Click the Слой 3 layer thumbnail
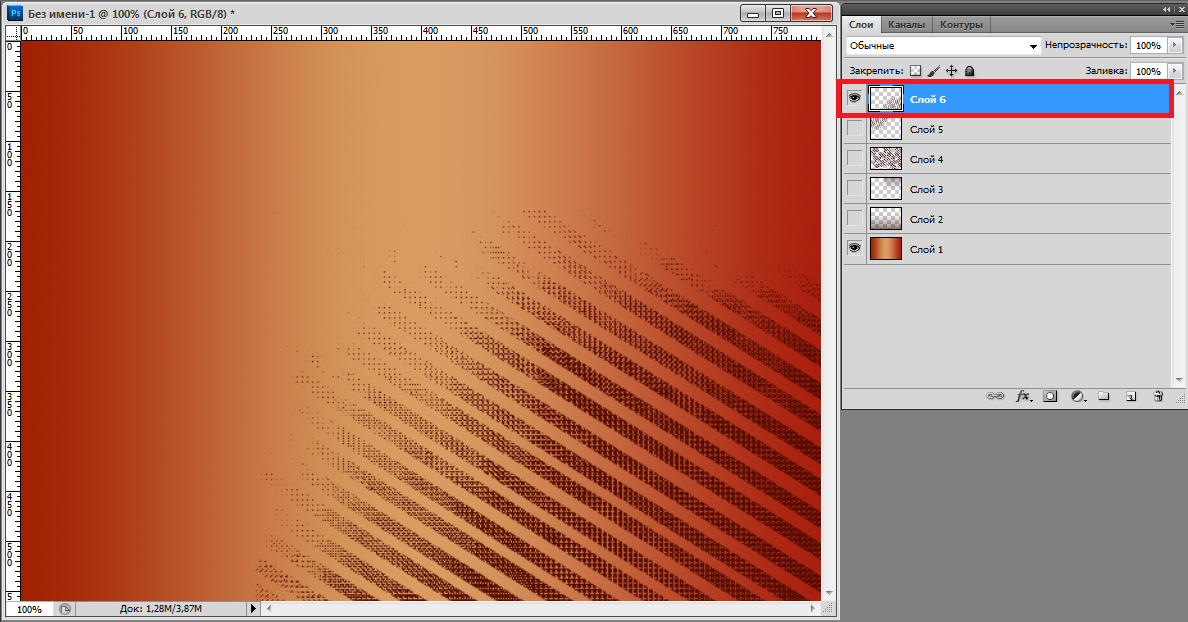The height and width of the screenshot is (622, 1188). 886,189
